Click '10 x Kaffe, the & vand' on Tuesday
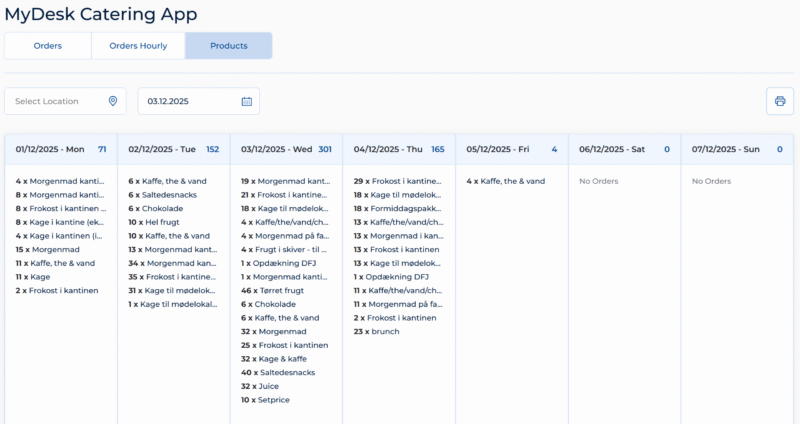Screen dimensions: 800x424 [x=169, y=236]
